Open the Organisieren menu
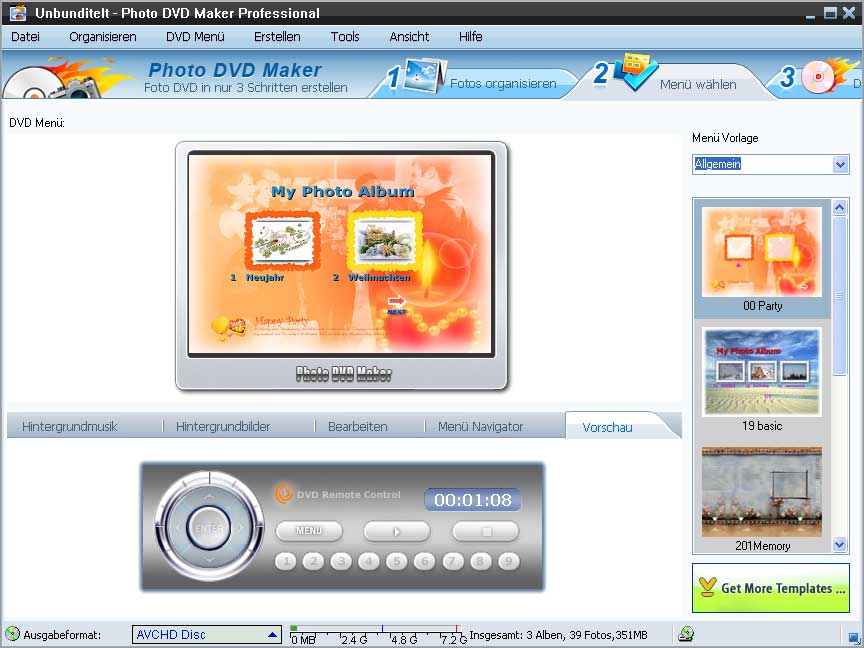The height and width of the screenshot is (648, 864). pos(103,37)
